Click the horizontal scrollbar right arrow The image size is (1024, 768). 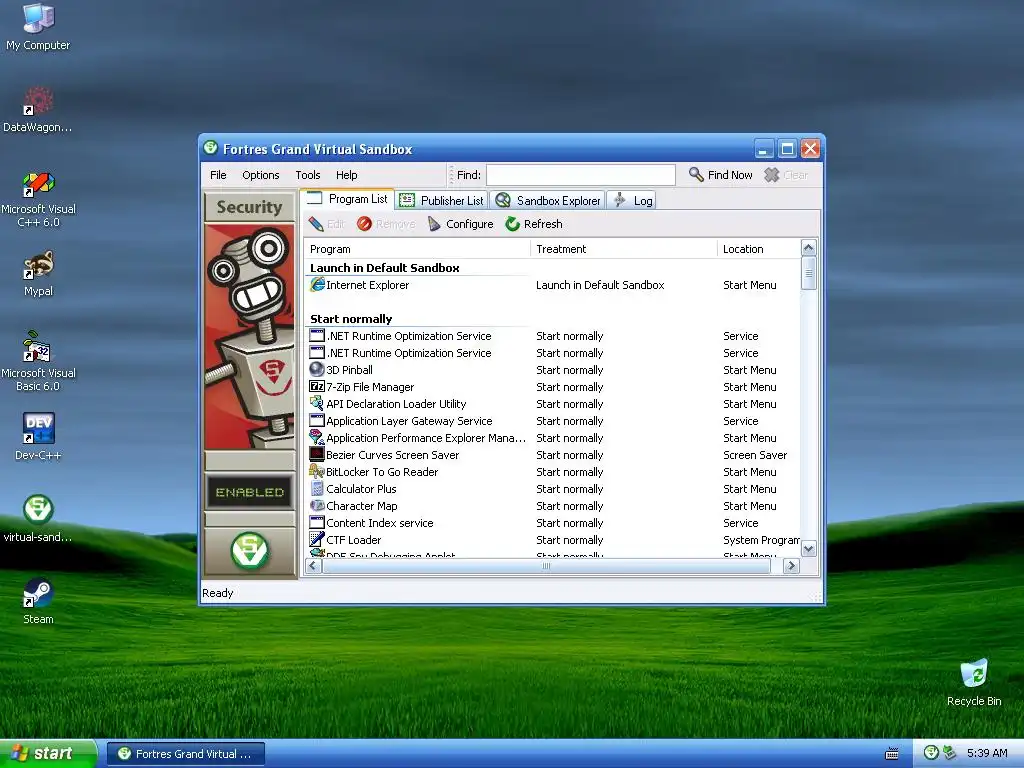[792, 566]
